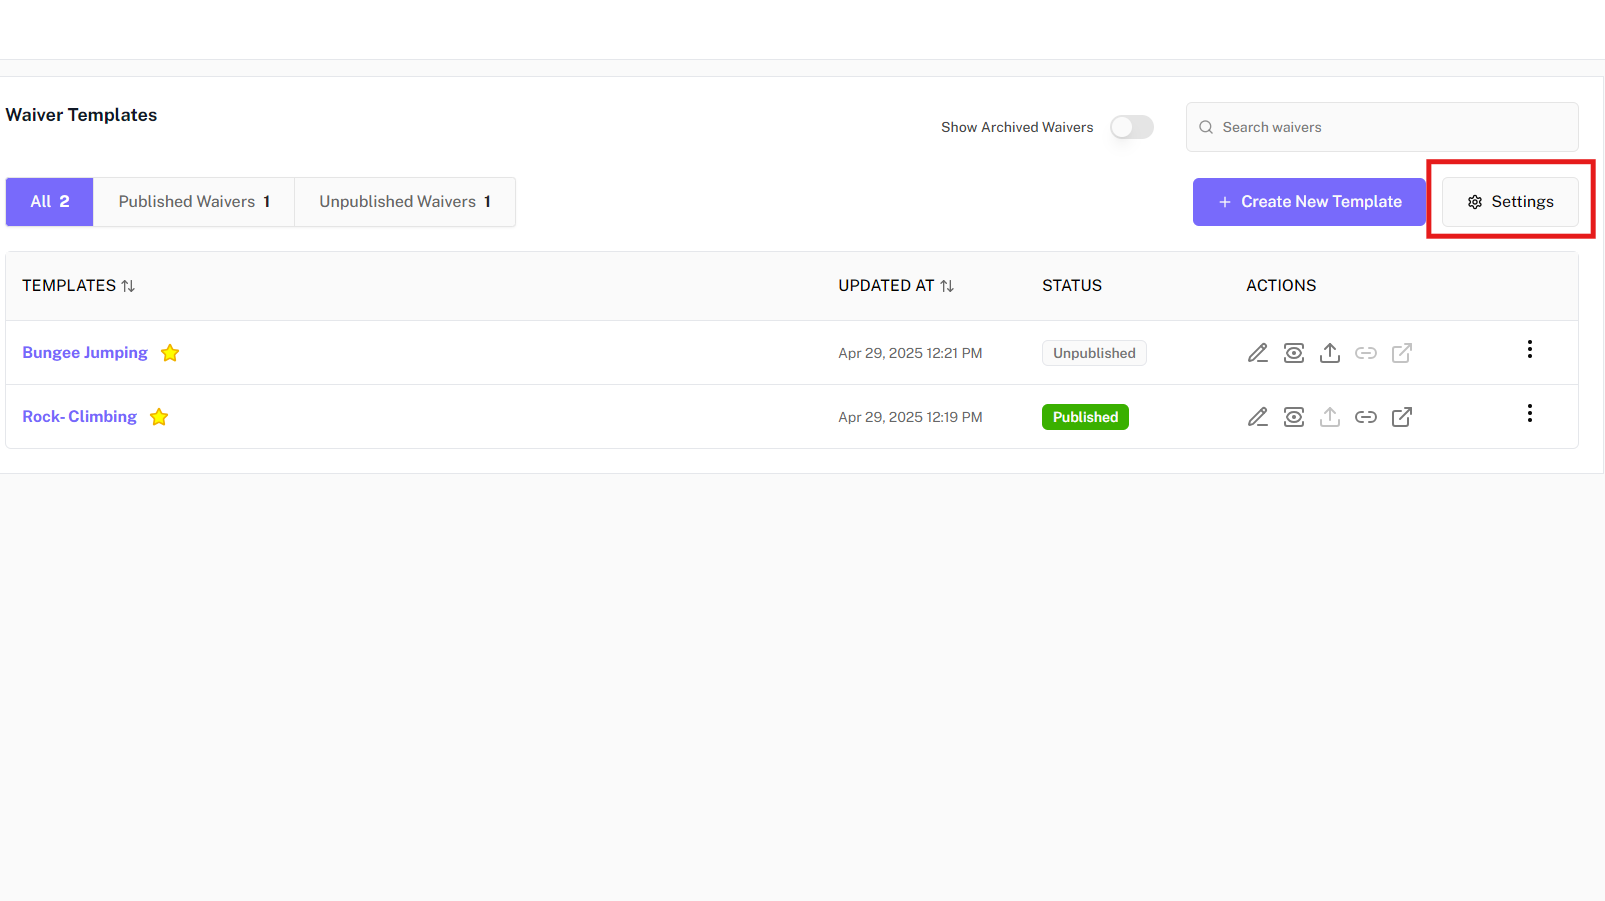Open Rock-Climbing waiver in new tab icon

point(1401,417)
